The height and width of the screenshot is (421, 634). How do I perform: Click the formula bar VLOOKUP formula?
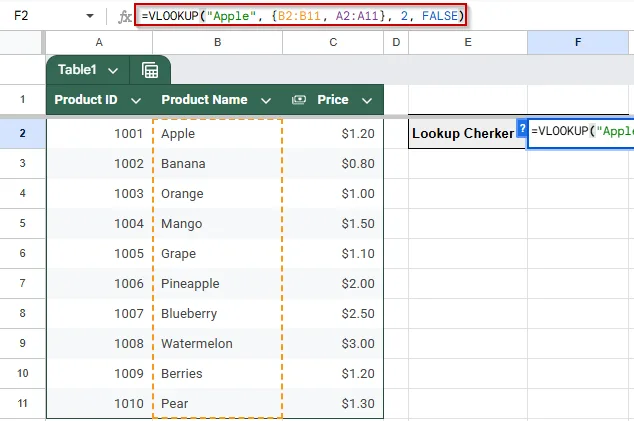coord(300,16)
